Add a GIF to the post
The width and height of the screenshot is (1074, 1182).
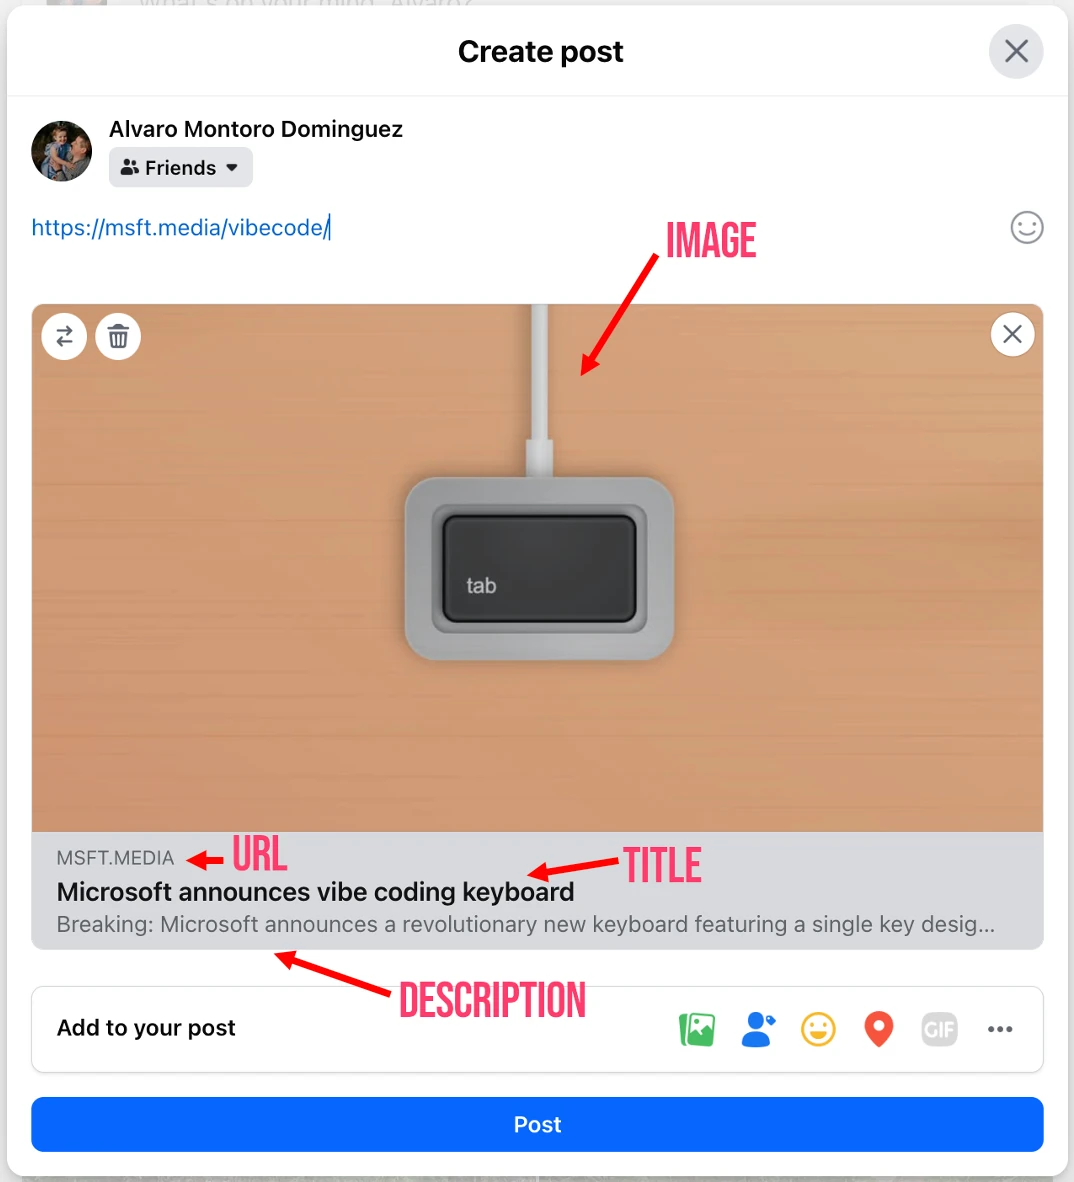point(939,1029)
